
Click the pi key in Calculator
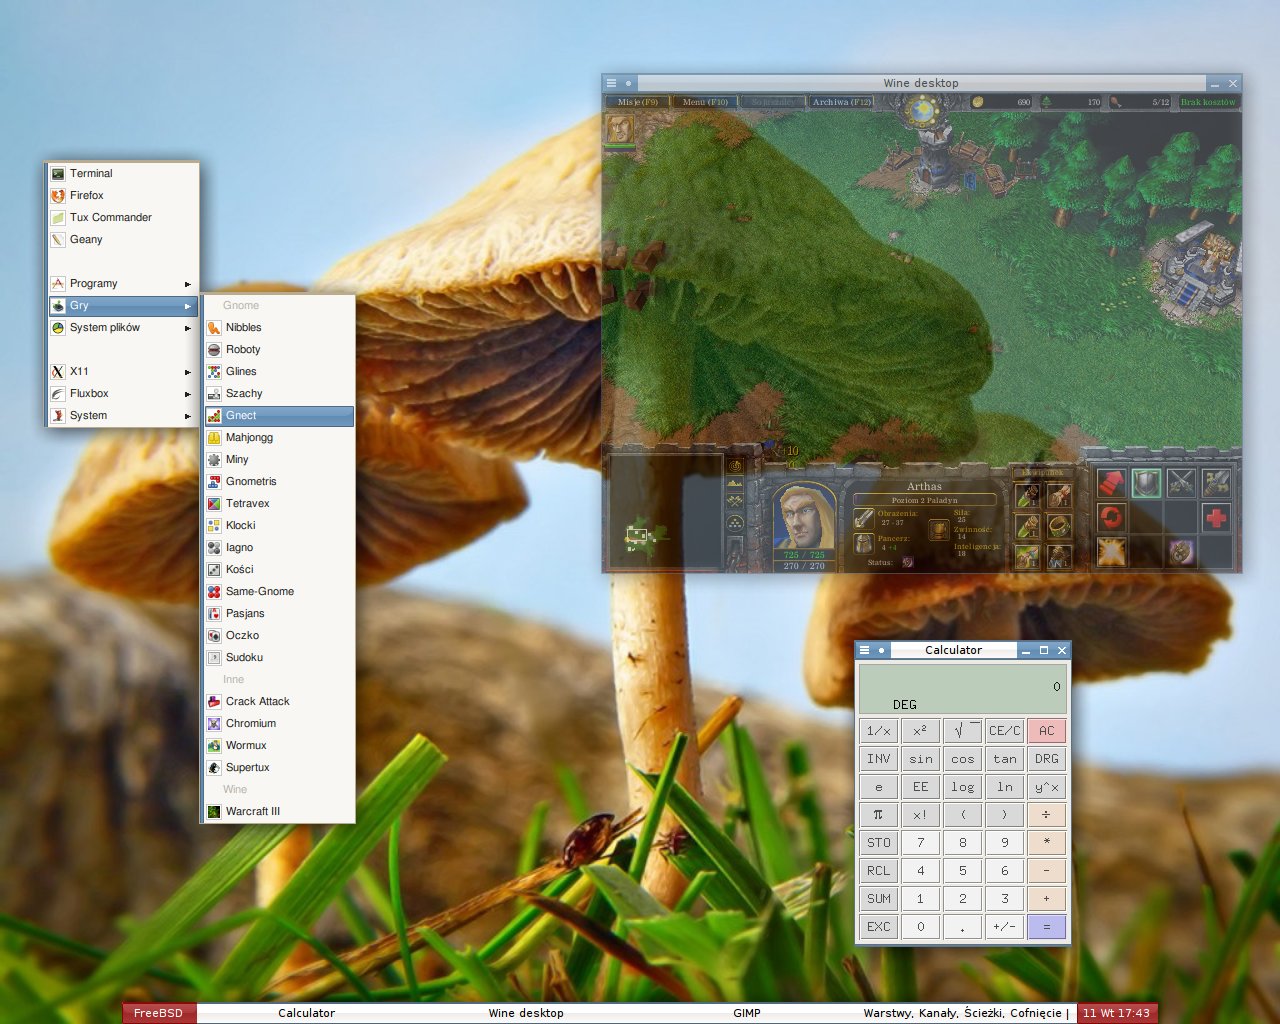[878, 814]
